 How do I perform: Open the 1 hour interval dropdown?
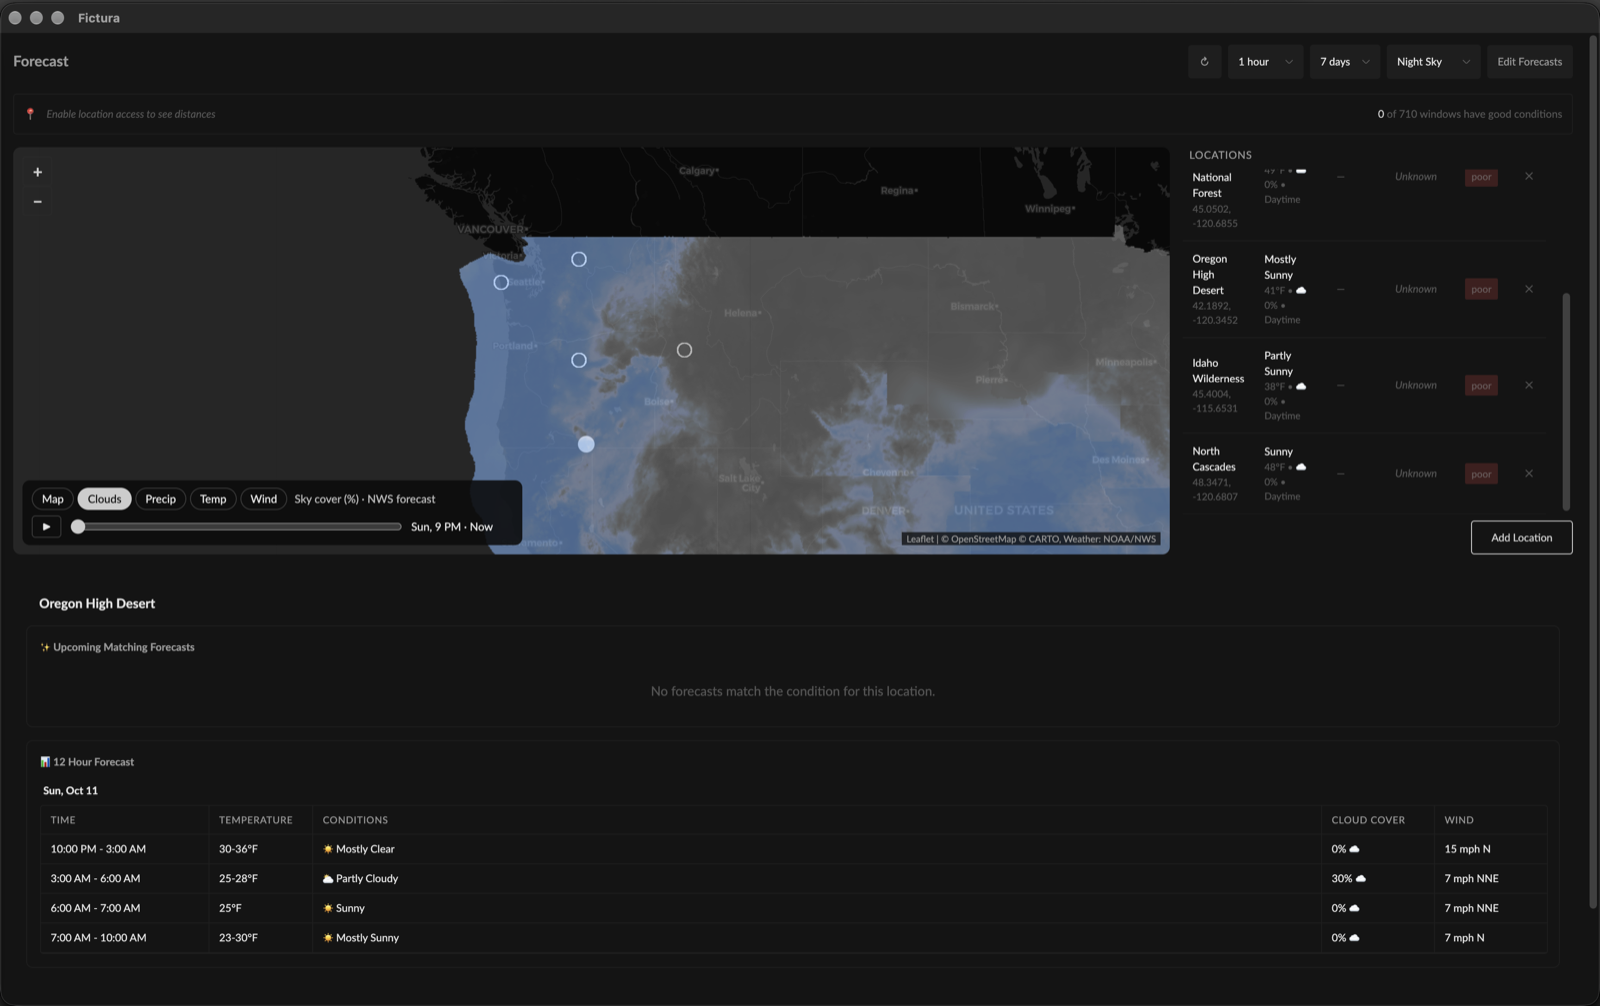pyautogui.click(x=1265, y=62)
